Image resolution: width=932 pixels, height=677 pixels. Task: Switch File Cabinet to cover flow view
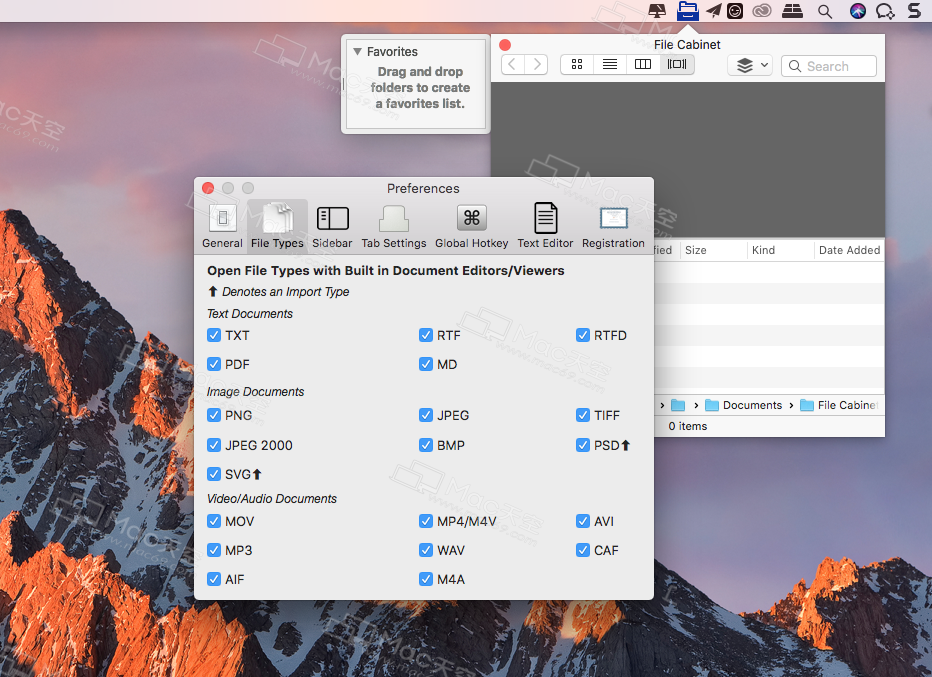(677, 64)
